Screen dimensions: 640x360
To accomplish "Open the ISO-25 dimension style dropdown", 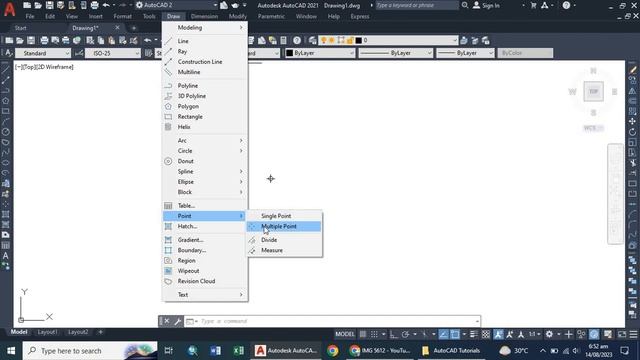I will [x=113, y=53].
